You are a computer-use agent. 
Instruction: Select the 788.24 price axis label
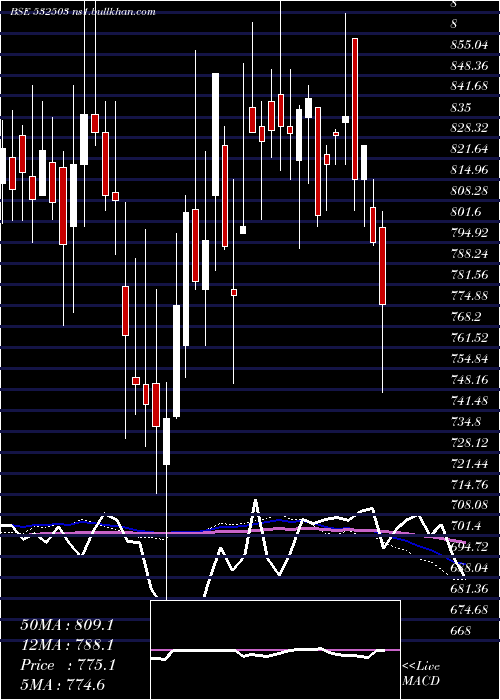(x=469, y=254)
